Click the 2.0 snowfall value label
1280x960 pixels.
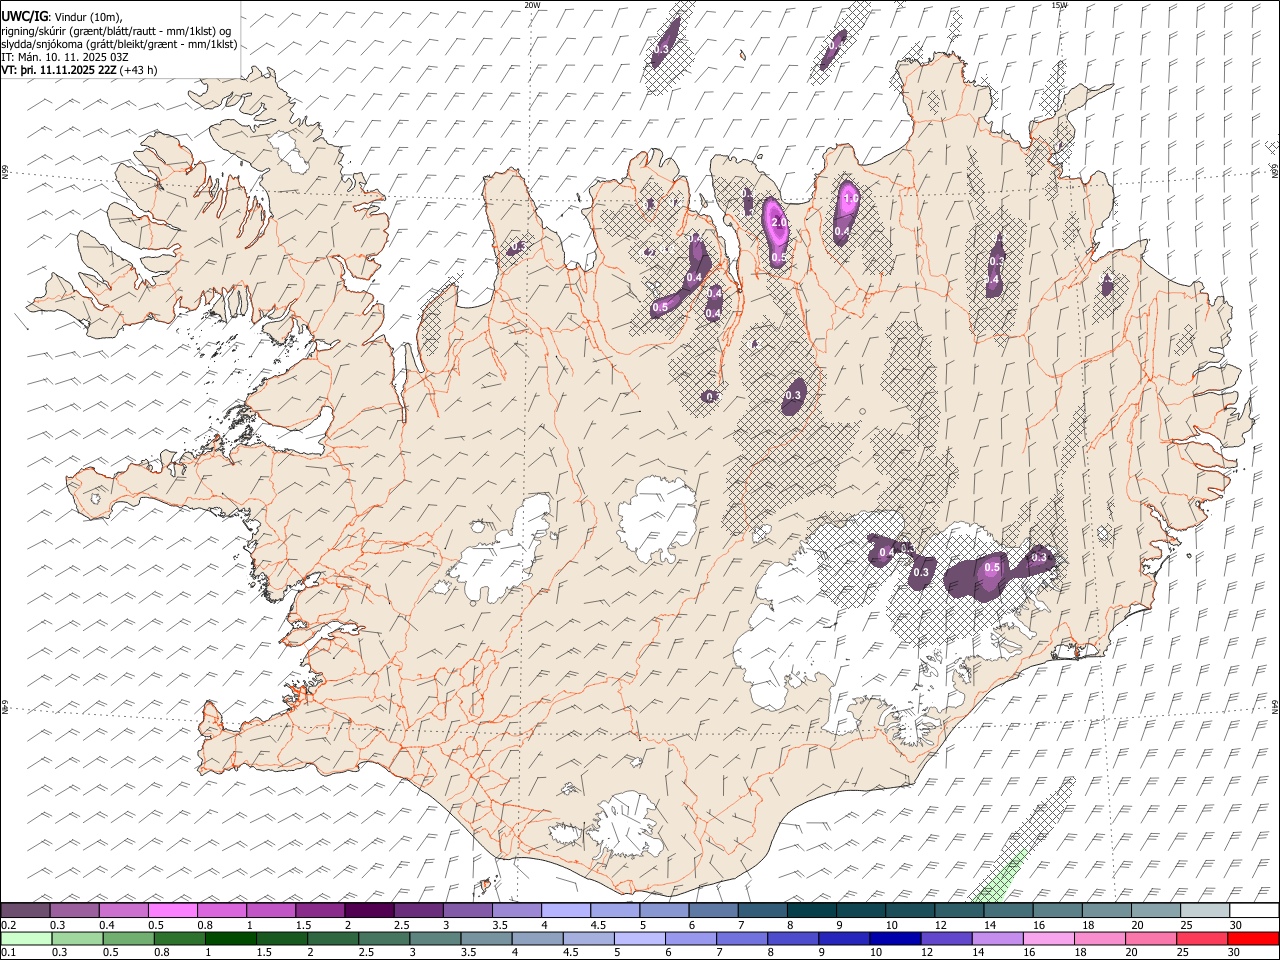[x=779, y=222]
